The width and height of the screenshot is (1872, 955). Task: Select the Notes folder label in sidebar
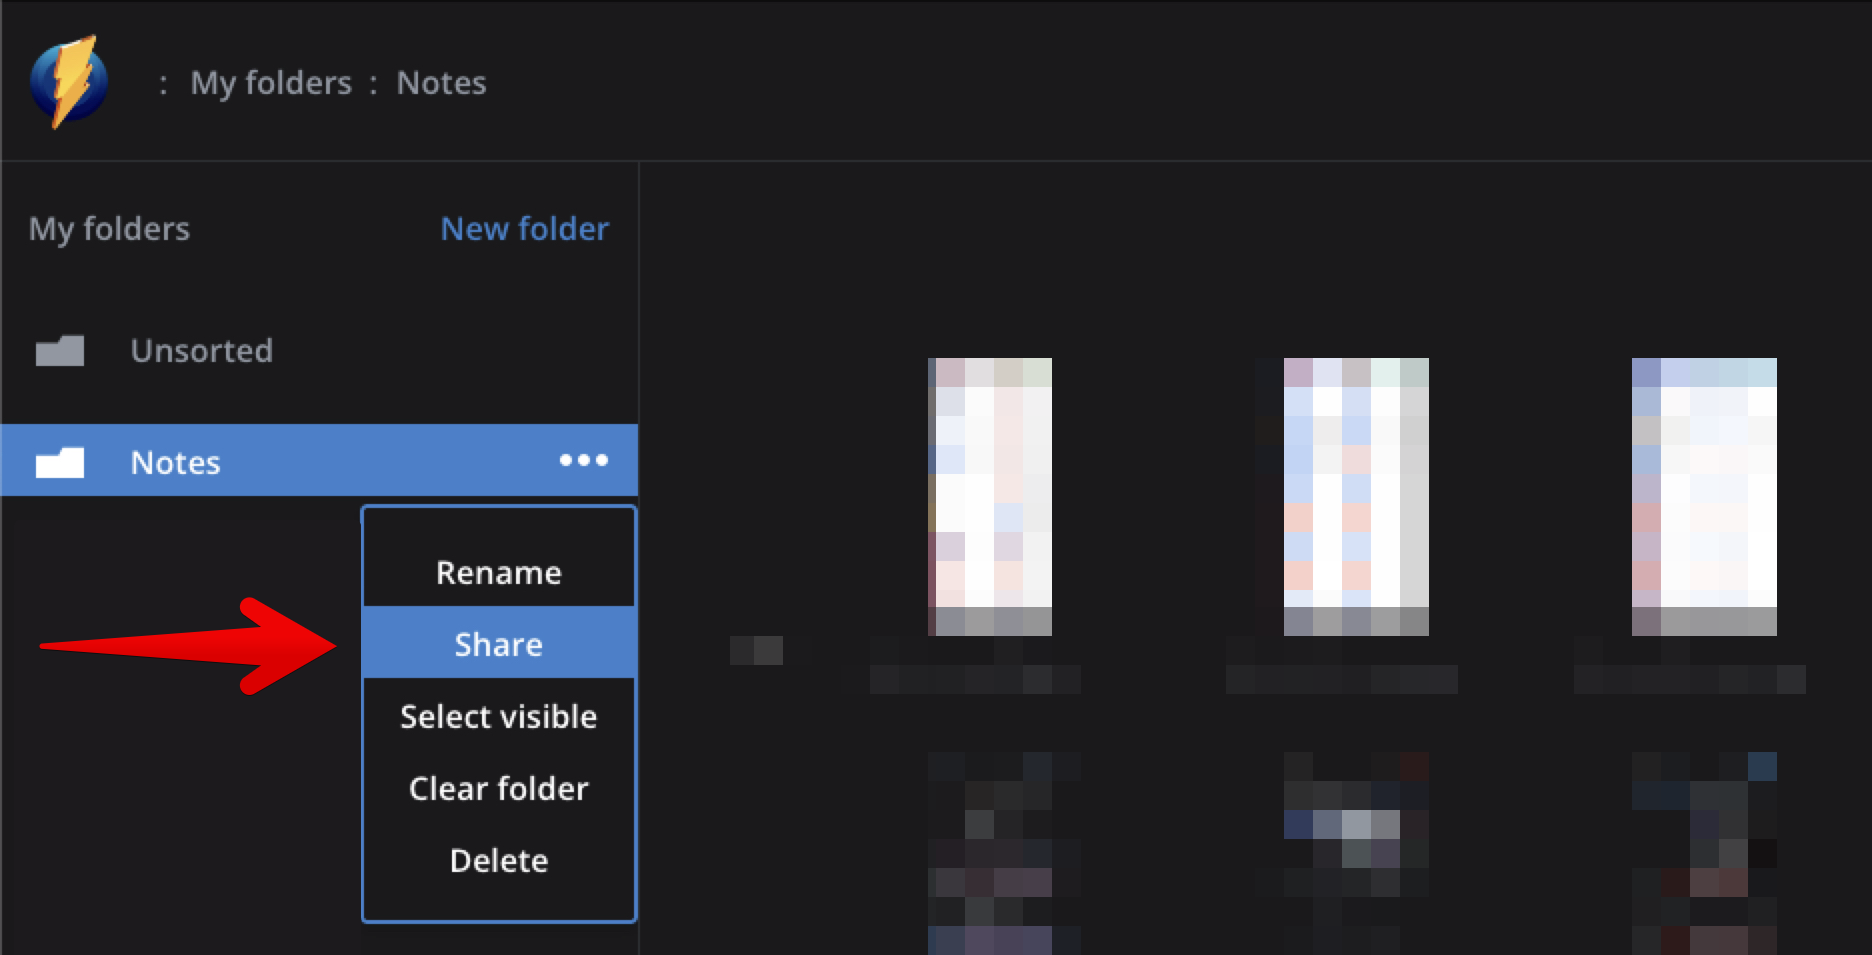175,462
